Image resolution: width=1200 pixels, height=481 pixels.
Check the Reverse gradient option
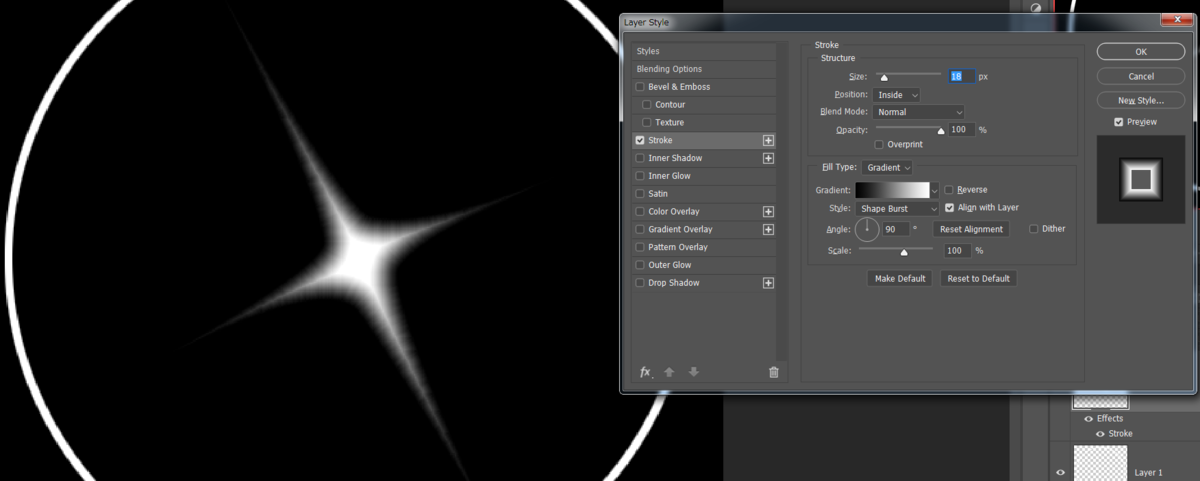pyautogui.click(x=949, y=190)
